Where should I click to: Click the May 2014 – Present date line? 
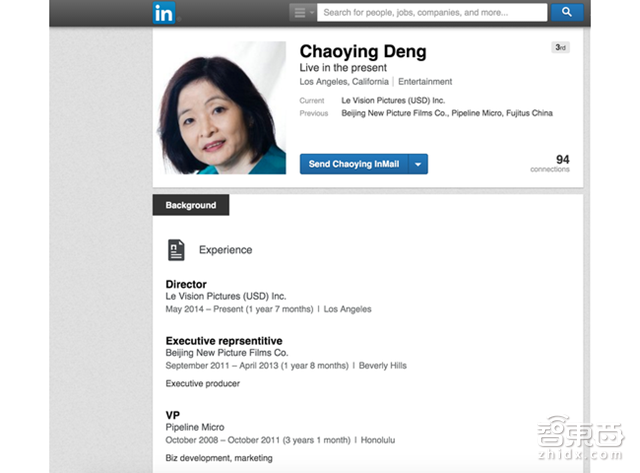pyautogui.click(x=239, y=309)
